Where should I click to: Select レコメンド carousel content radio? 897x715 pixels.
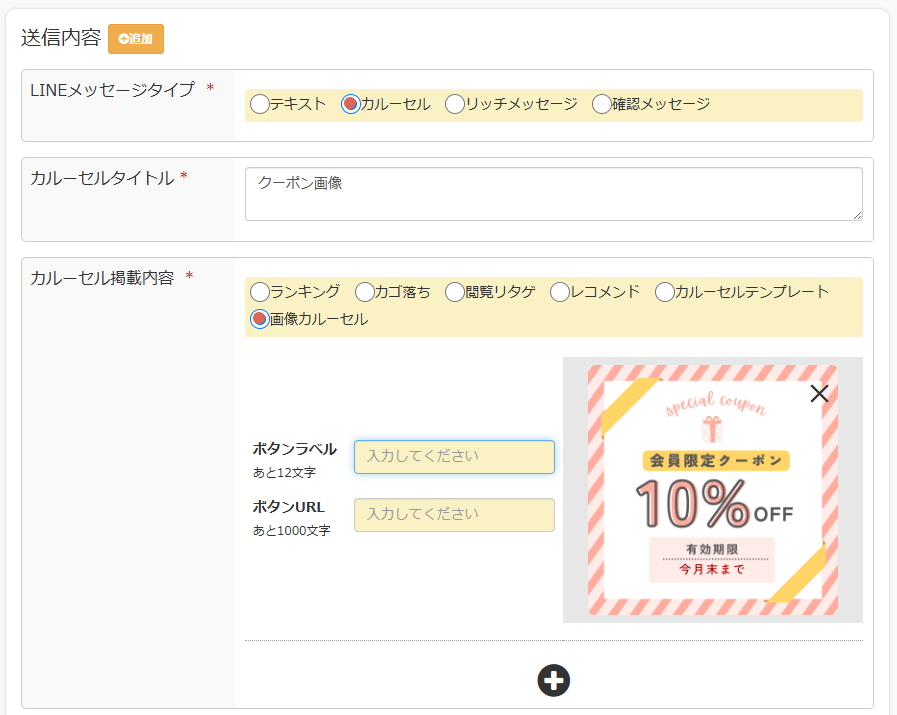559,292
